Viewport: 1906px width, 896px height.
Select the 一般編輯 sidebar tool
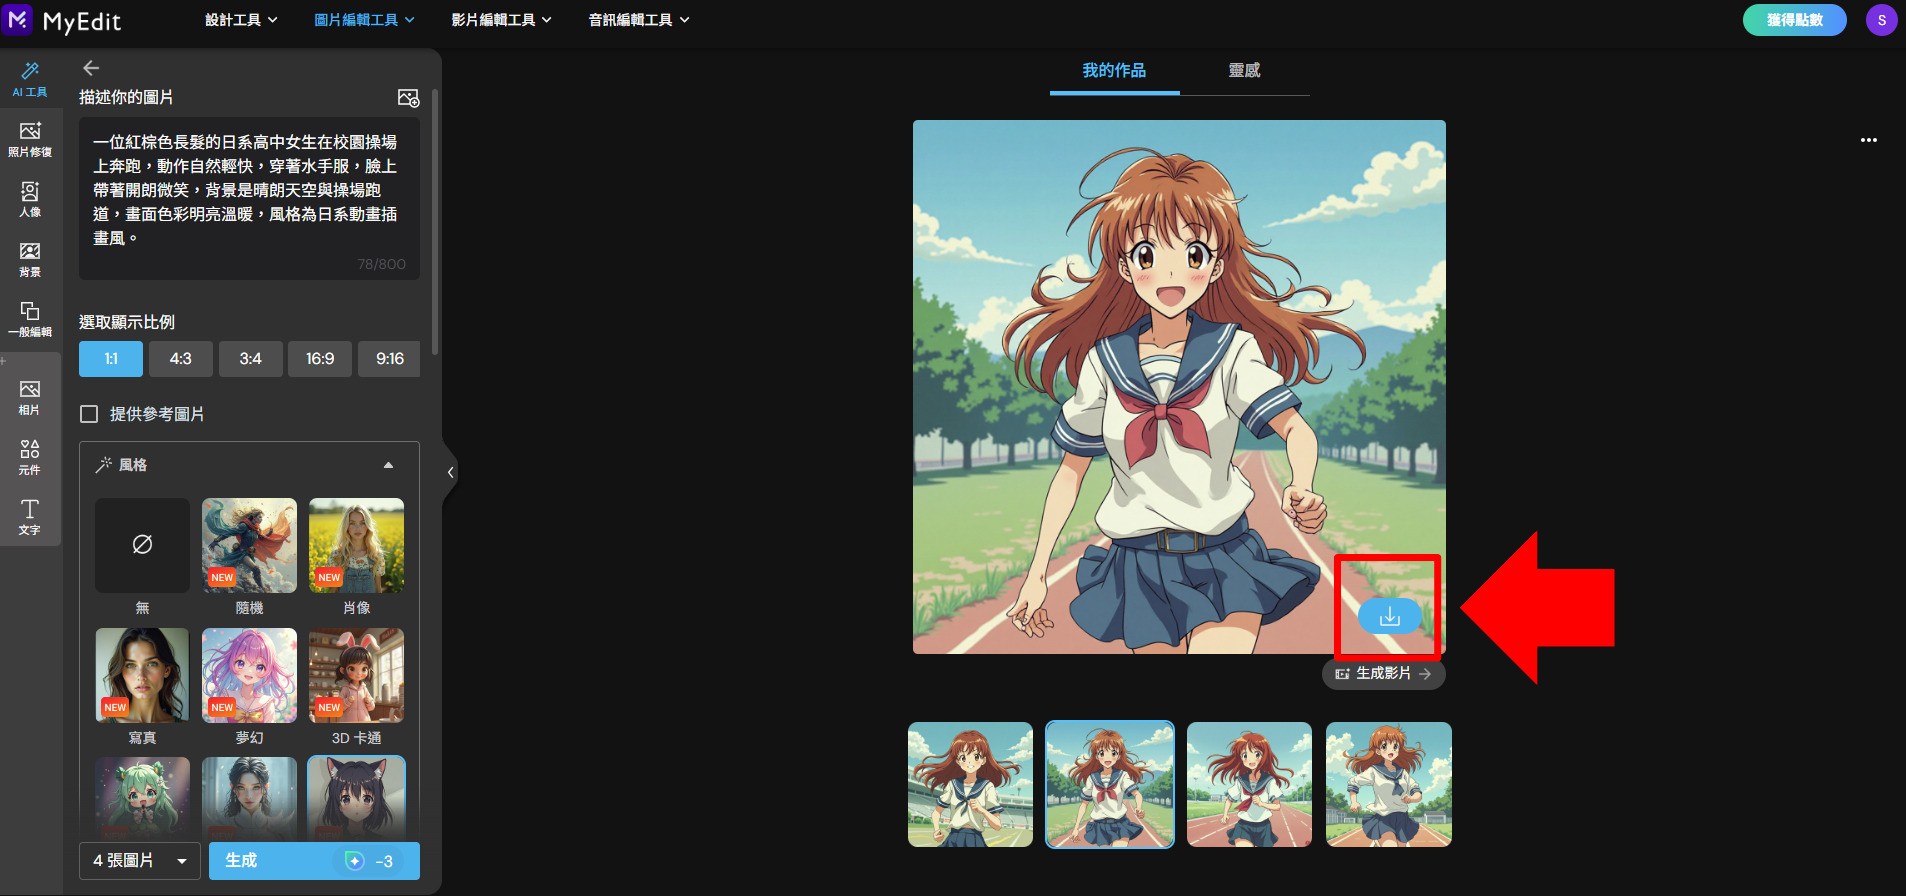pos(30,319)
